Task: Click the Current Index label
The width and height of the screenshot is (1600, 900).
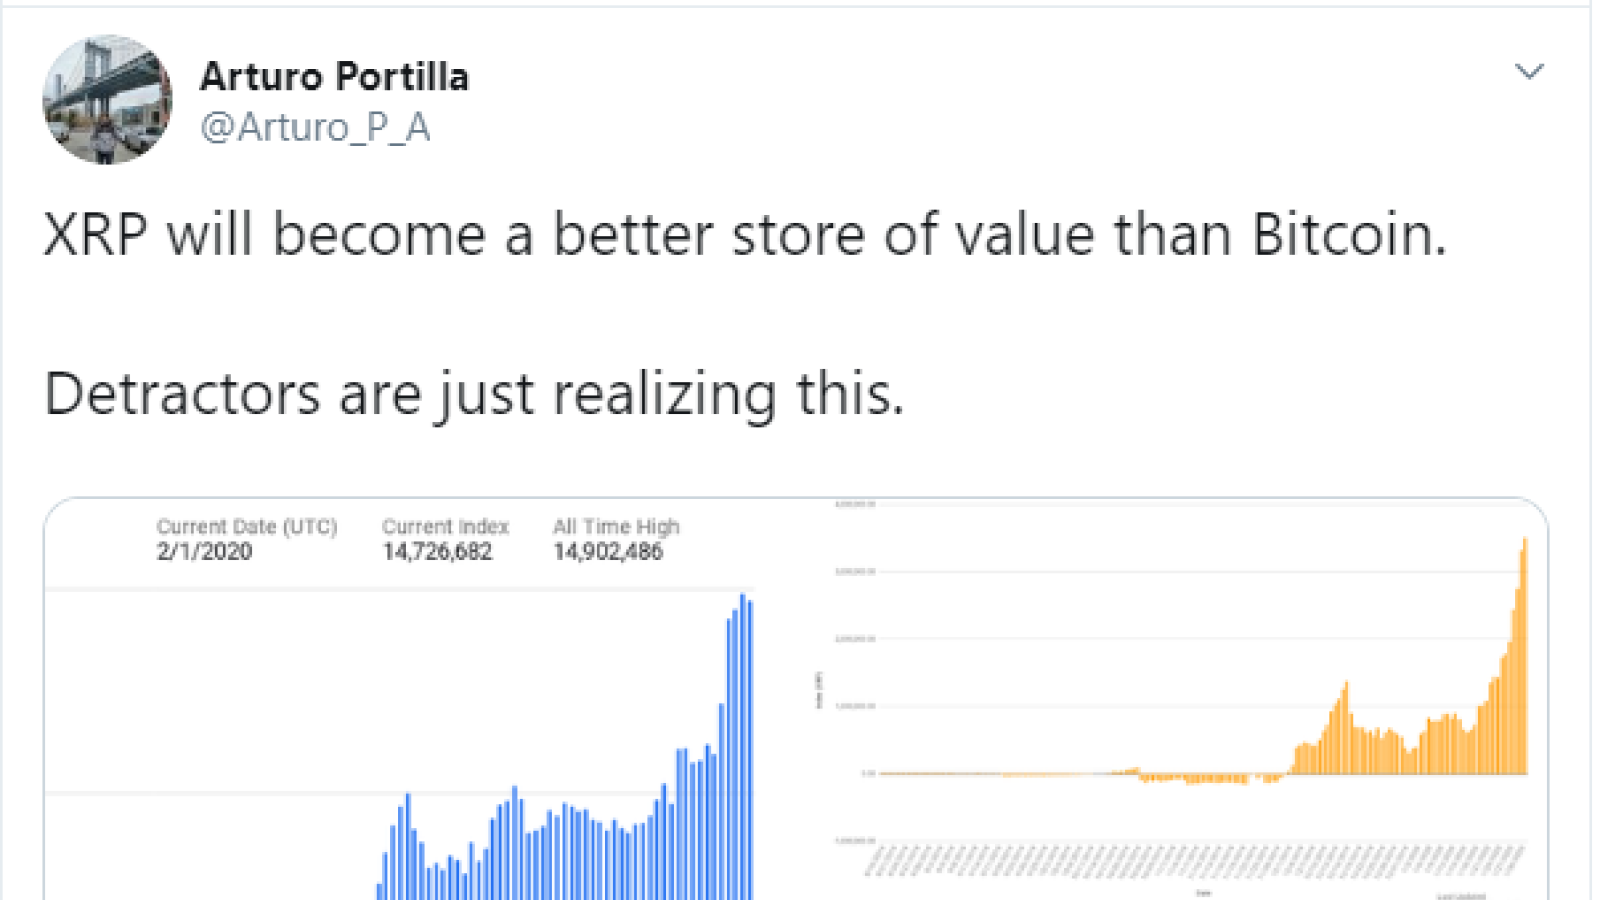Action: 445,526
